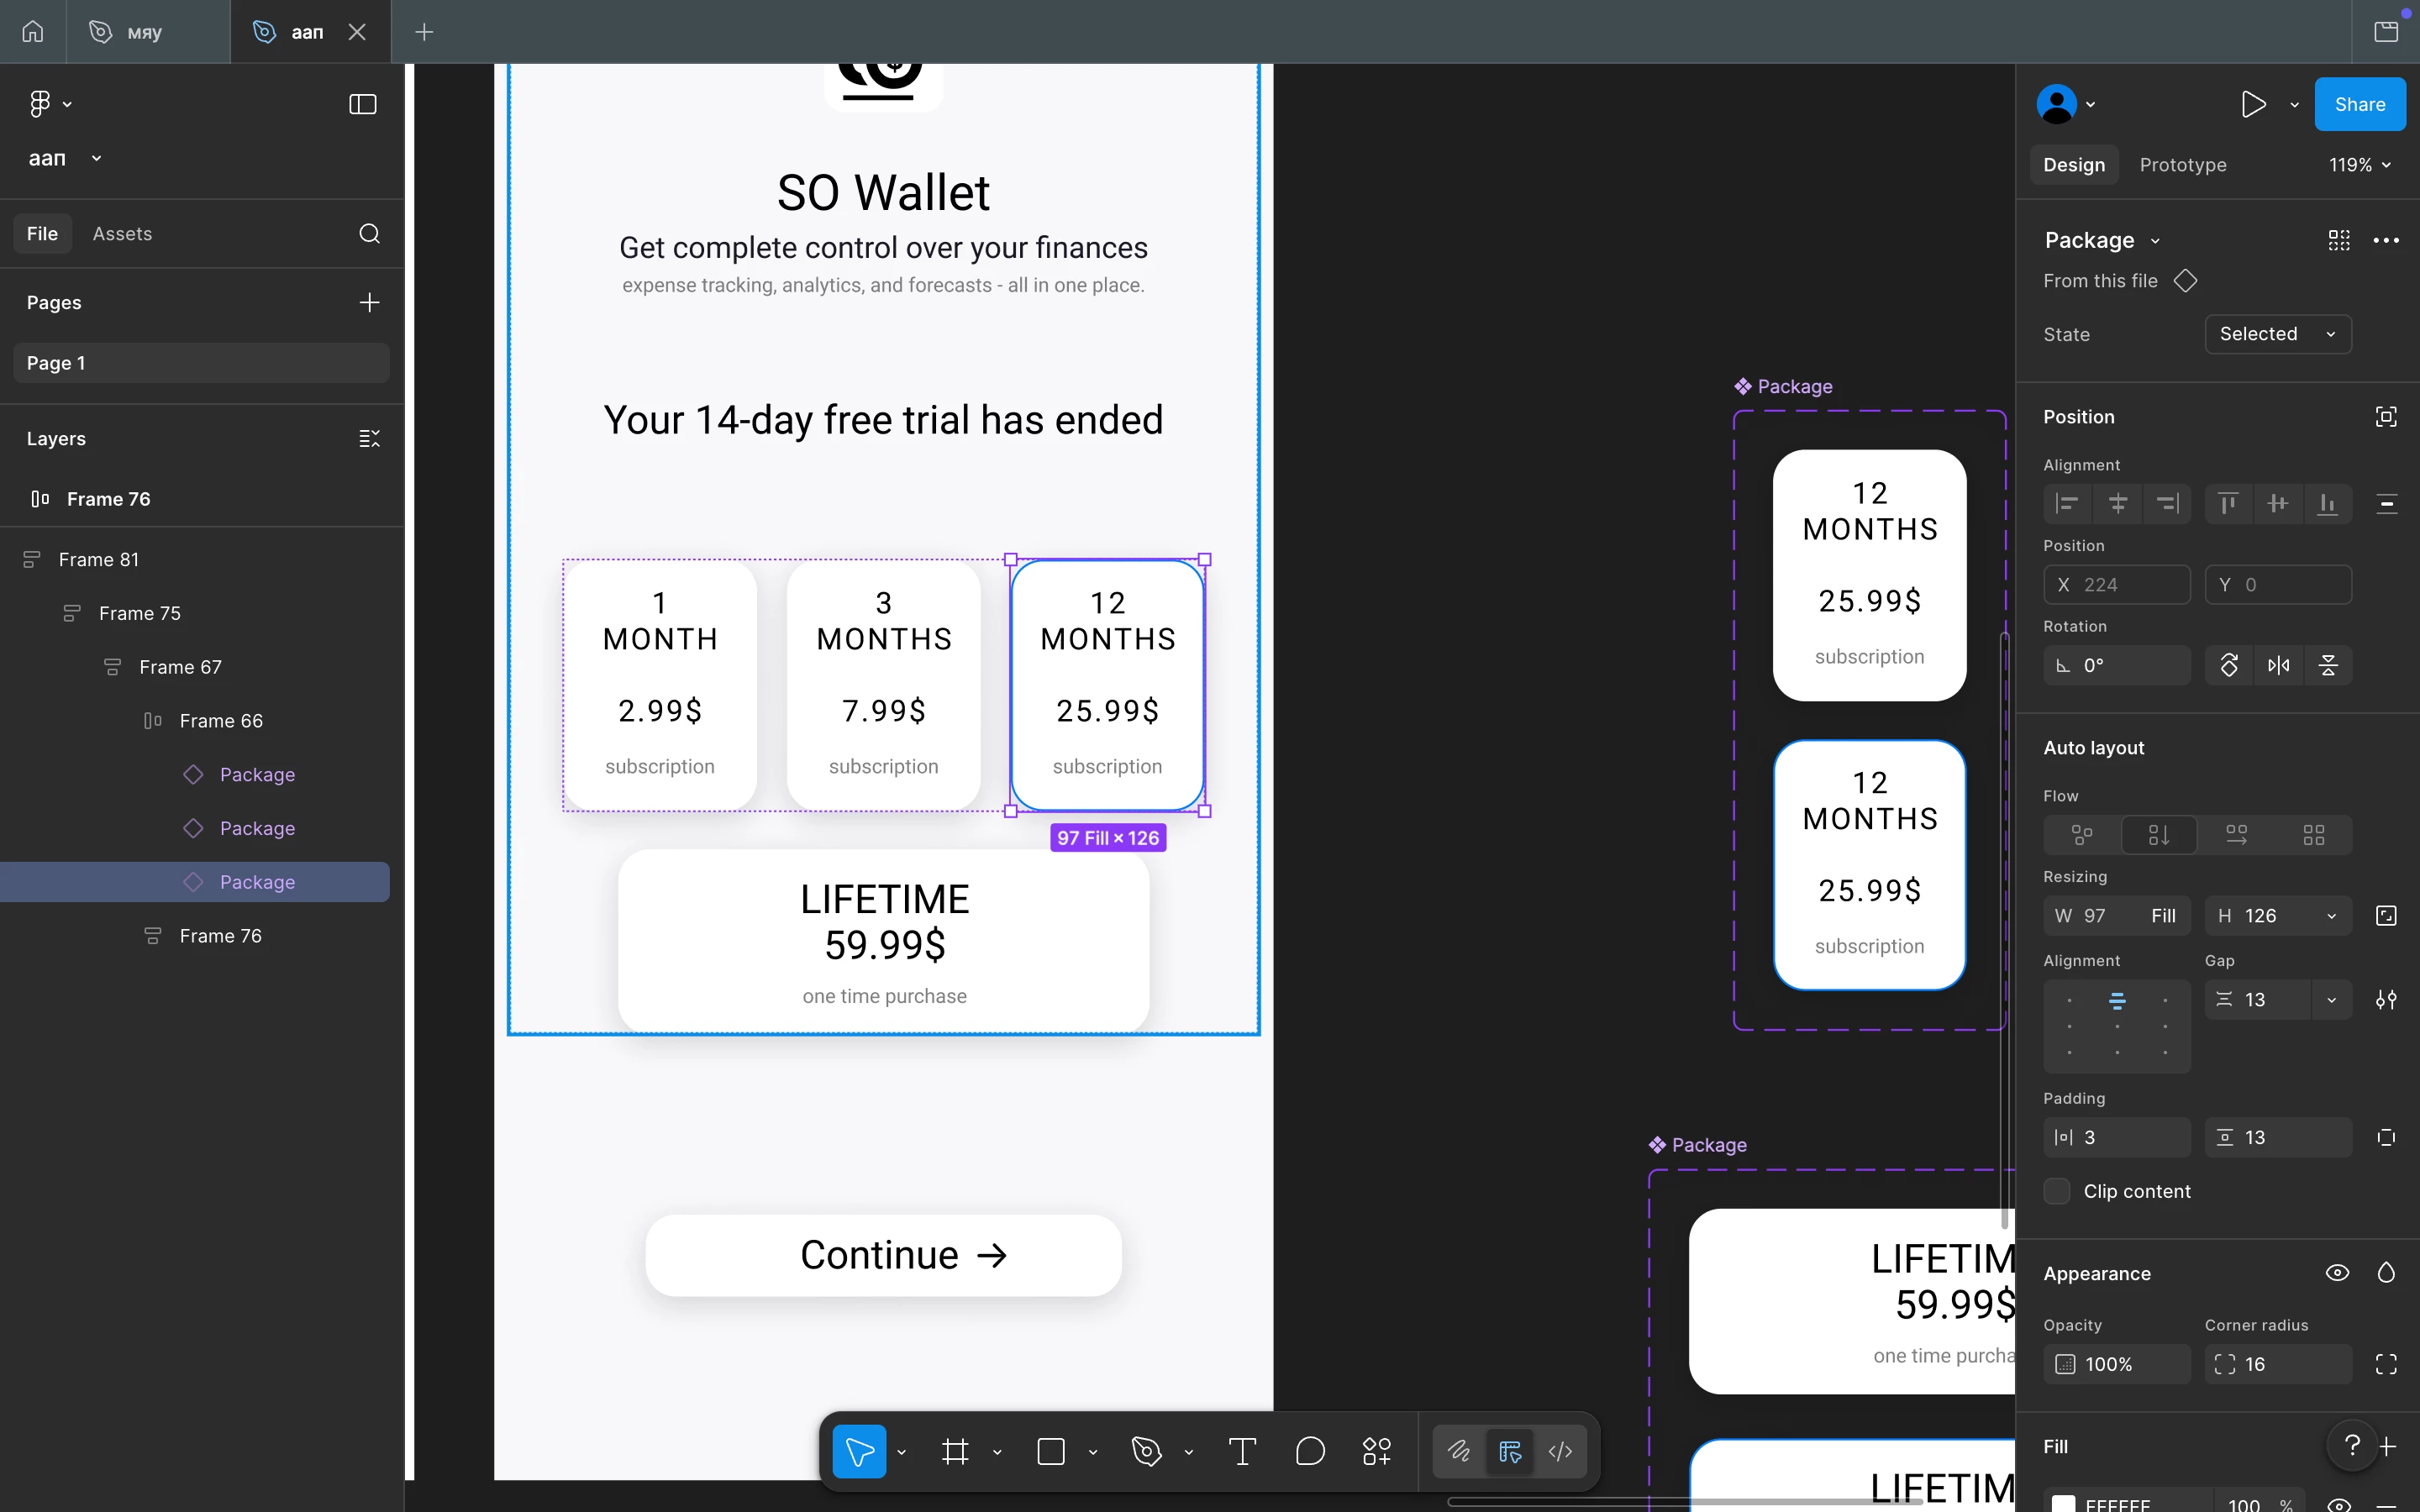
Task: Open the State Selected dropdown
Action: click(2277, 334)
